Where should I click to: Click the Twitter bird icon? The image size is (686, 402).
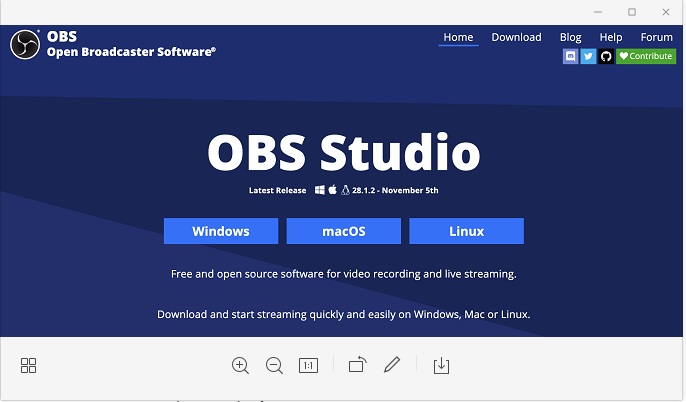click(588, 57)
